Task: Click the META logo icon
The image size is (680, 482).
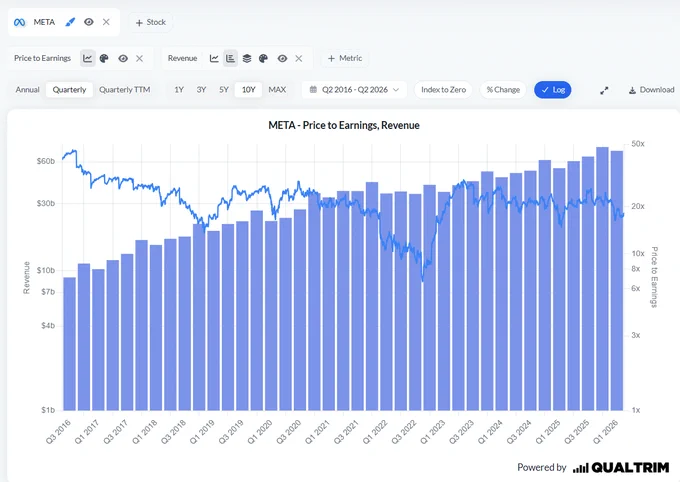Action: pyautogui.click(x=20, y=22)
